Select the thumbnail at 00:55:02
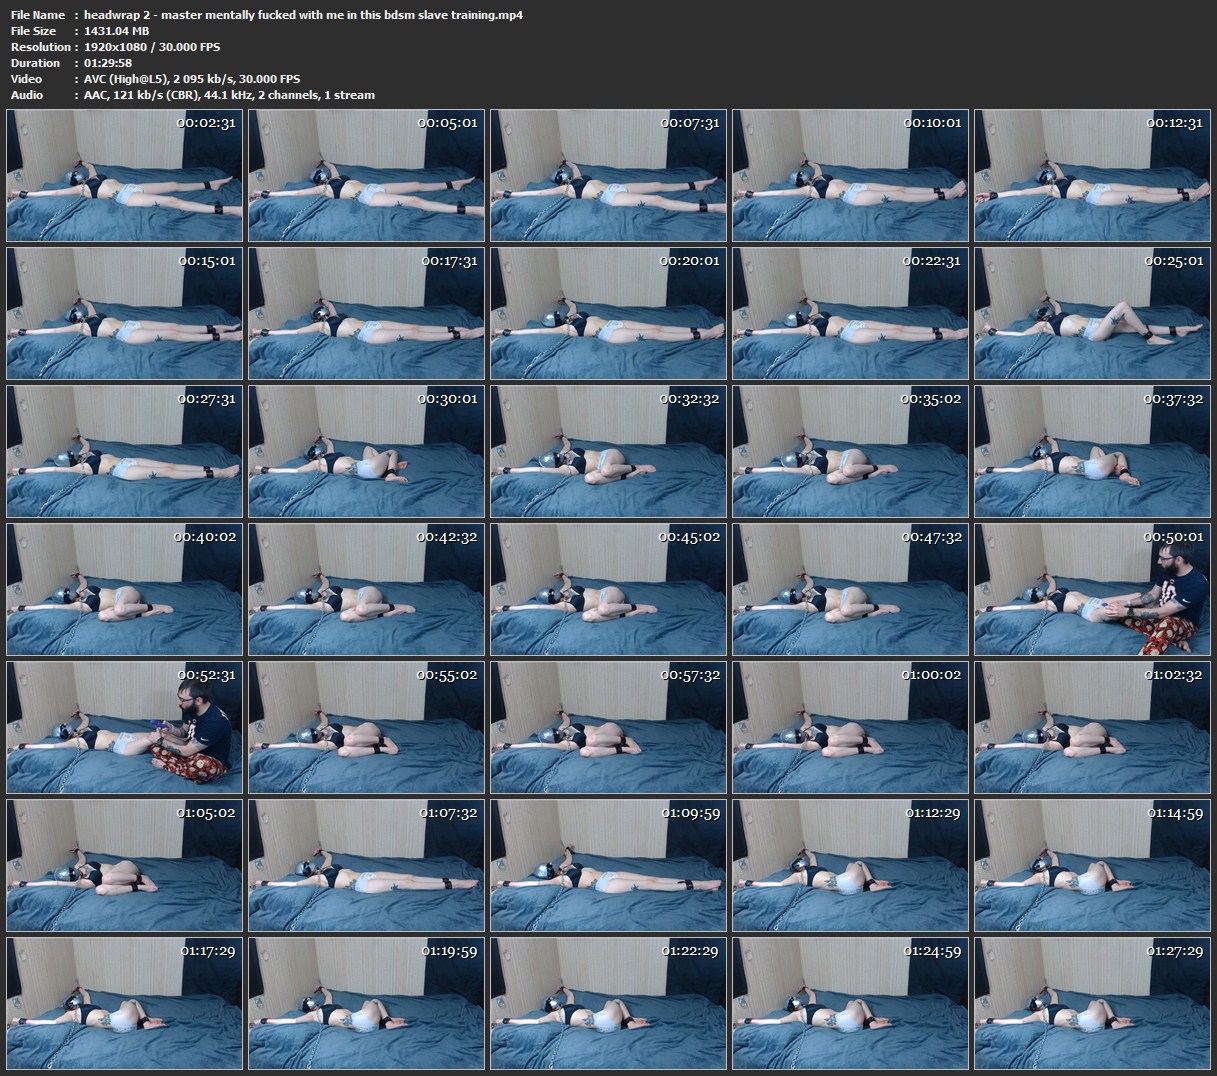1217x1076 pixels. 367,727
